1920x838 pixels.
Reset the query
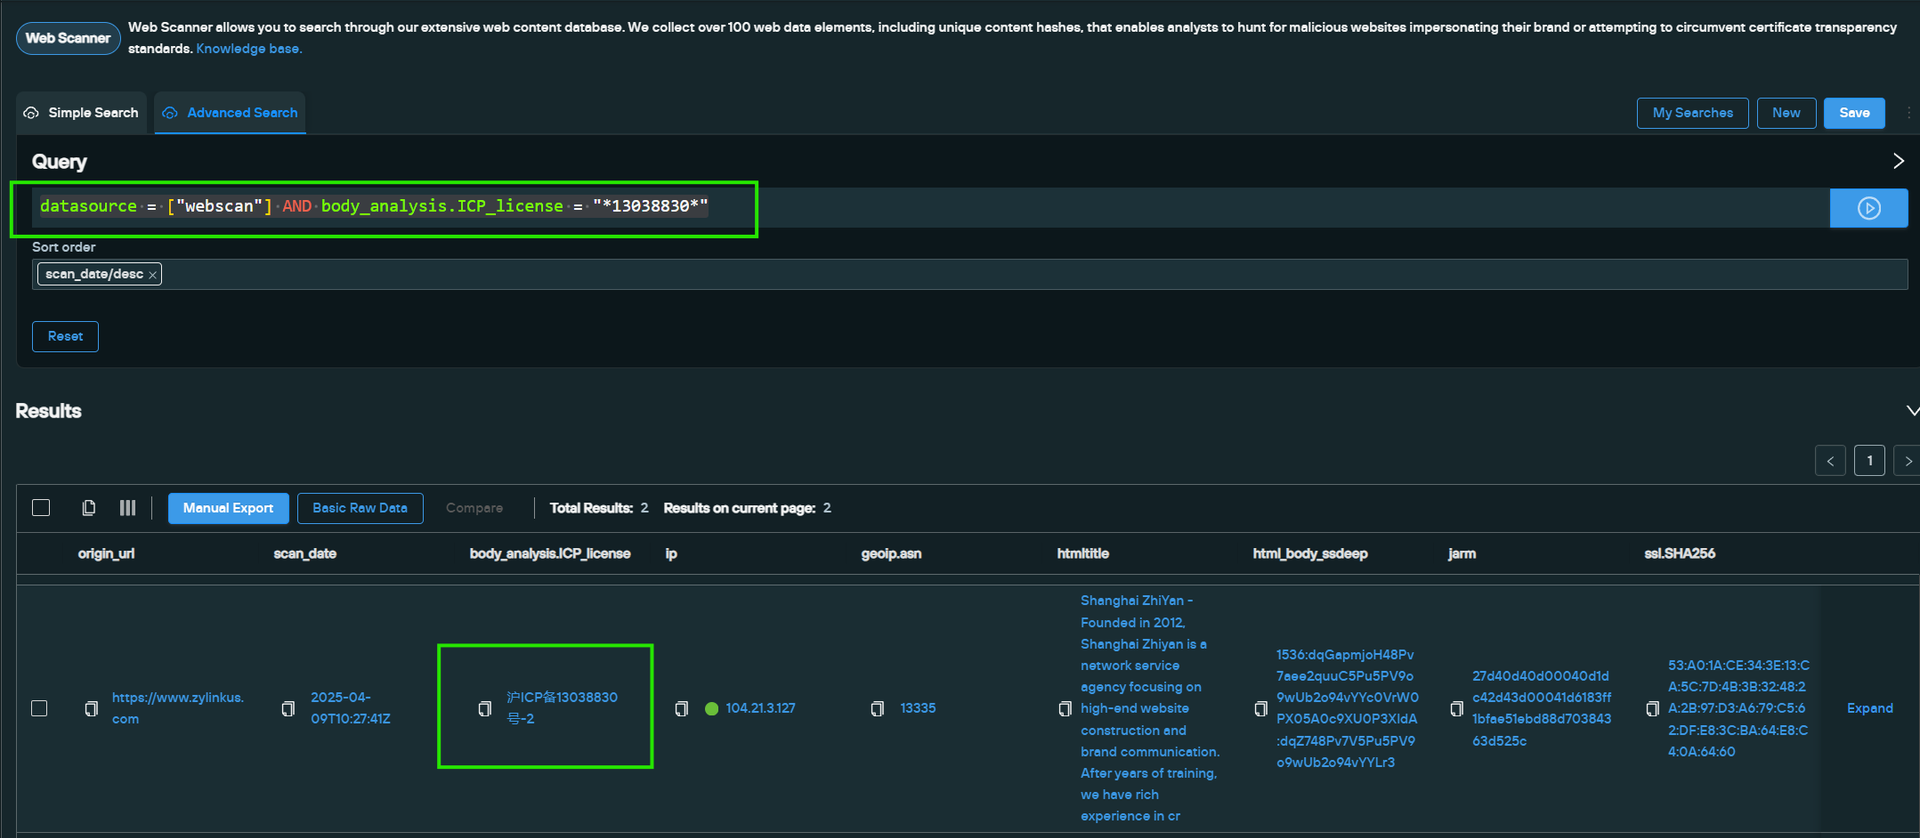click(x=65, y=336)
